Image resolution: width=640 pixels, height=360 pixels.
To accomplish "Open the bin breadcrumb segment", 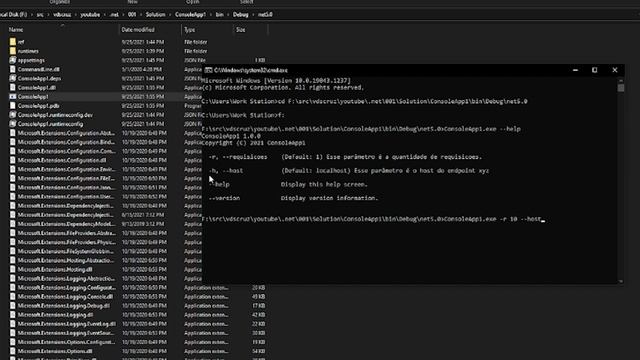I will 220,15.
